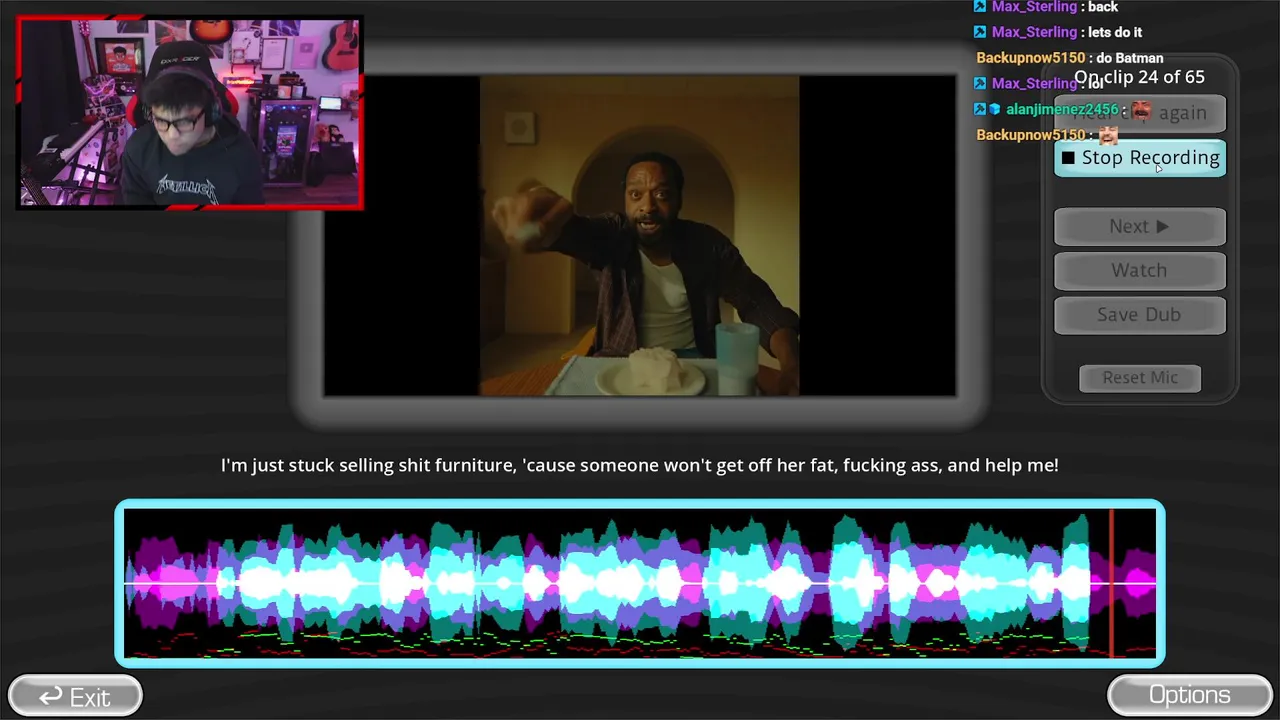Click the emote in alanjimenez2456's chat message
This screenshot has width=1280, height=720.
pos(1141,109)
